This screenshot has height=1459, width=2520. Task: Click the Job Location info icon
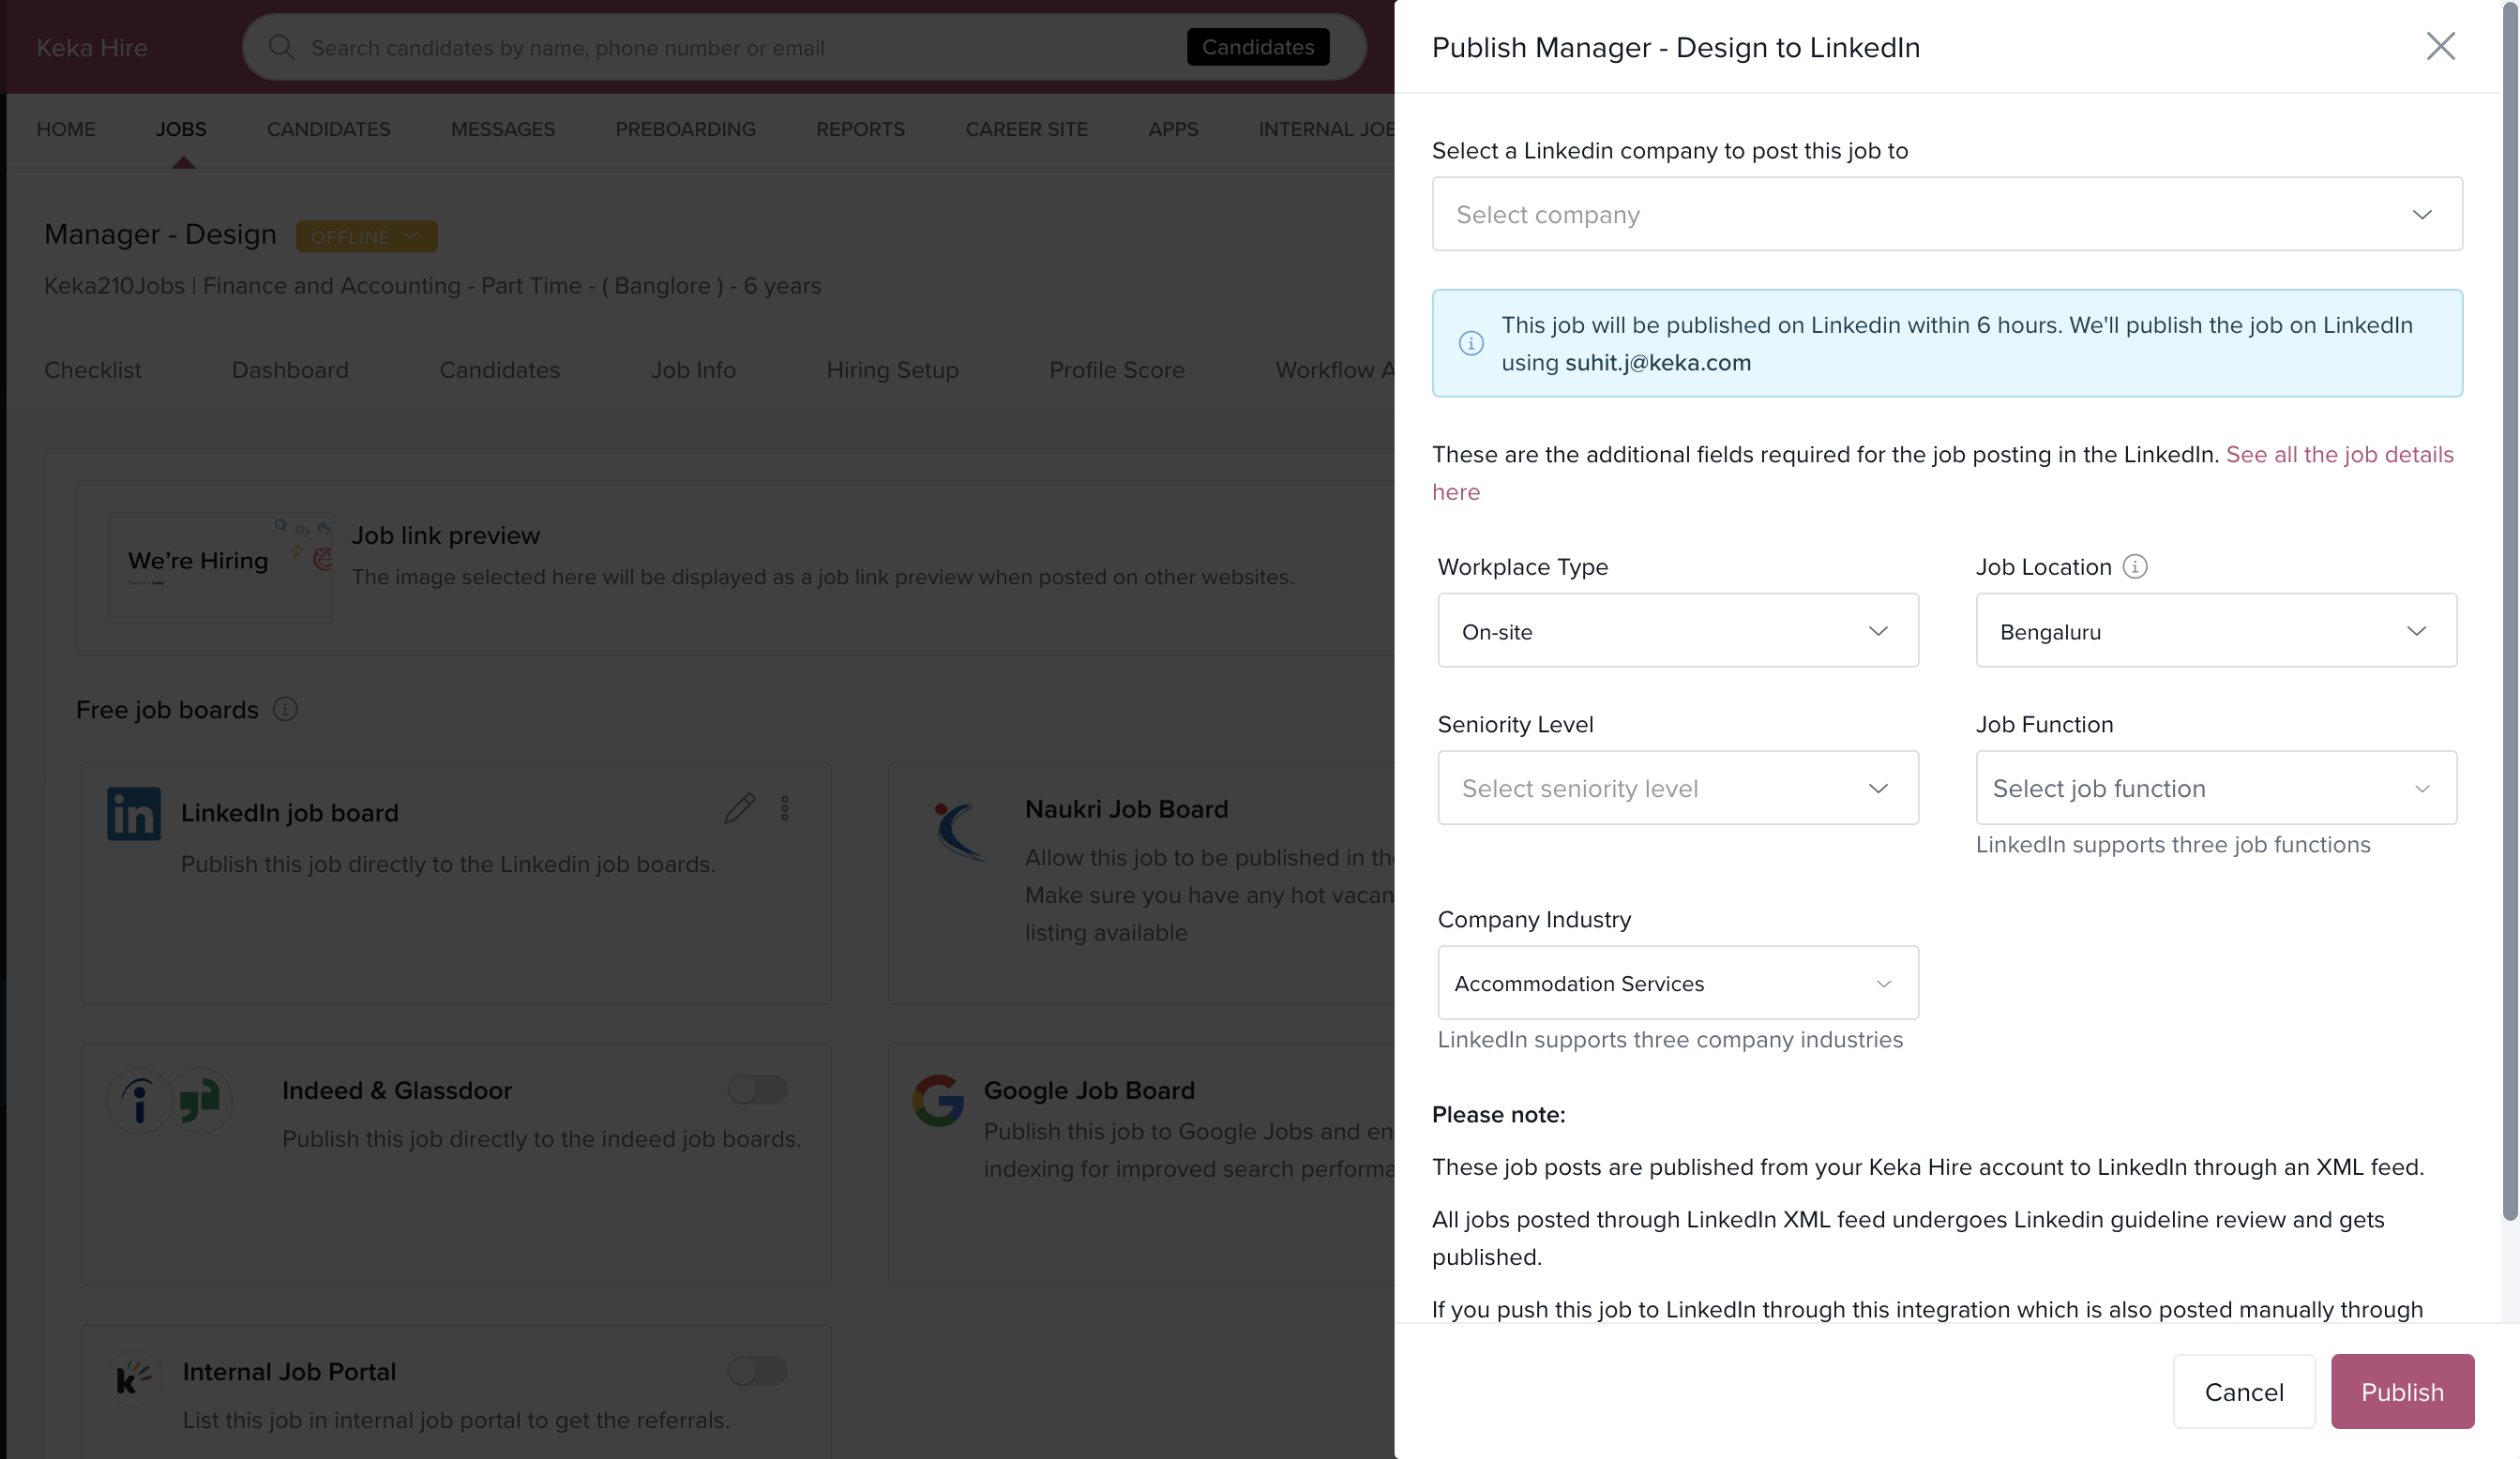(x=2134, y=567)
